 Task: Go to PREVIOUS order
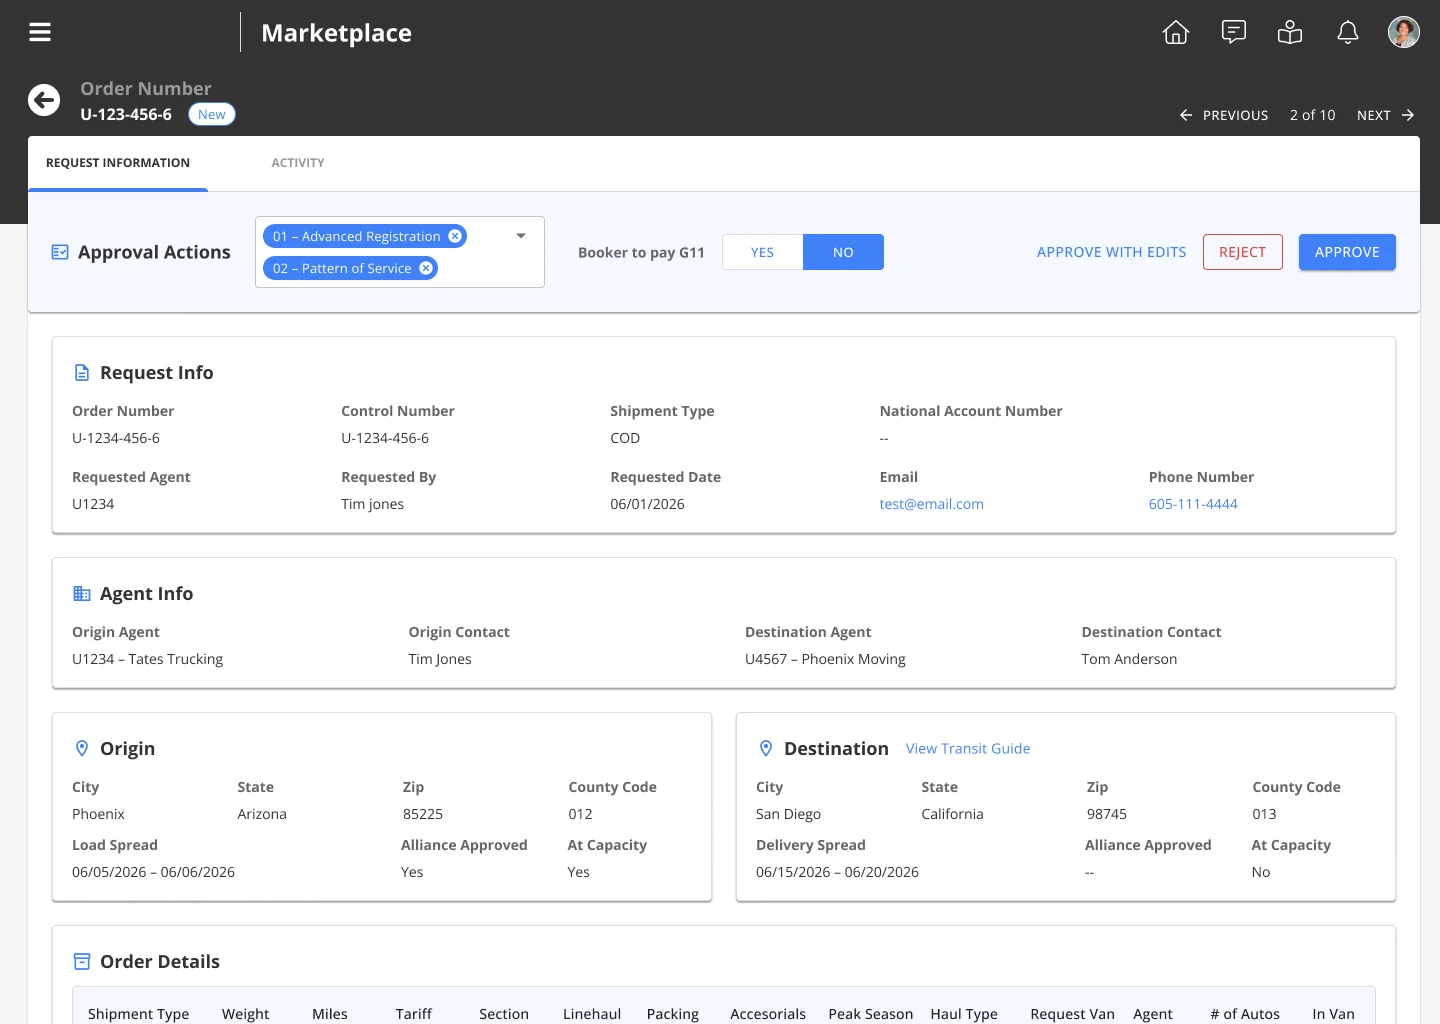point(1224,115)
